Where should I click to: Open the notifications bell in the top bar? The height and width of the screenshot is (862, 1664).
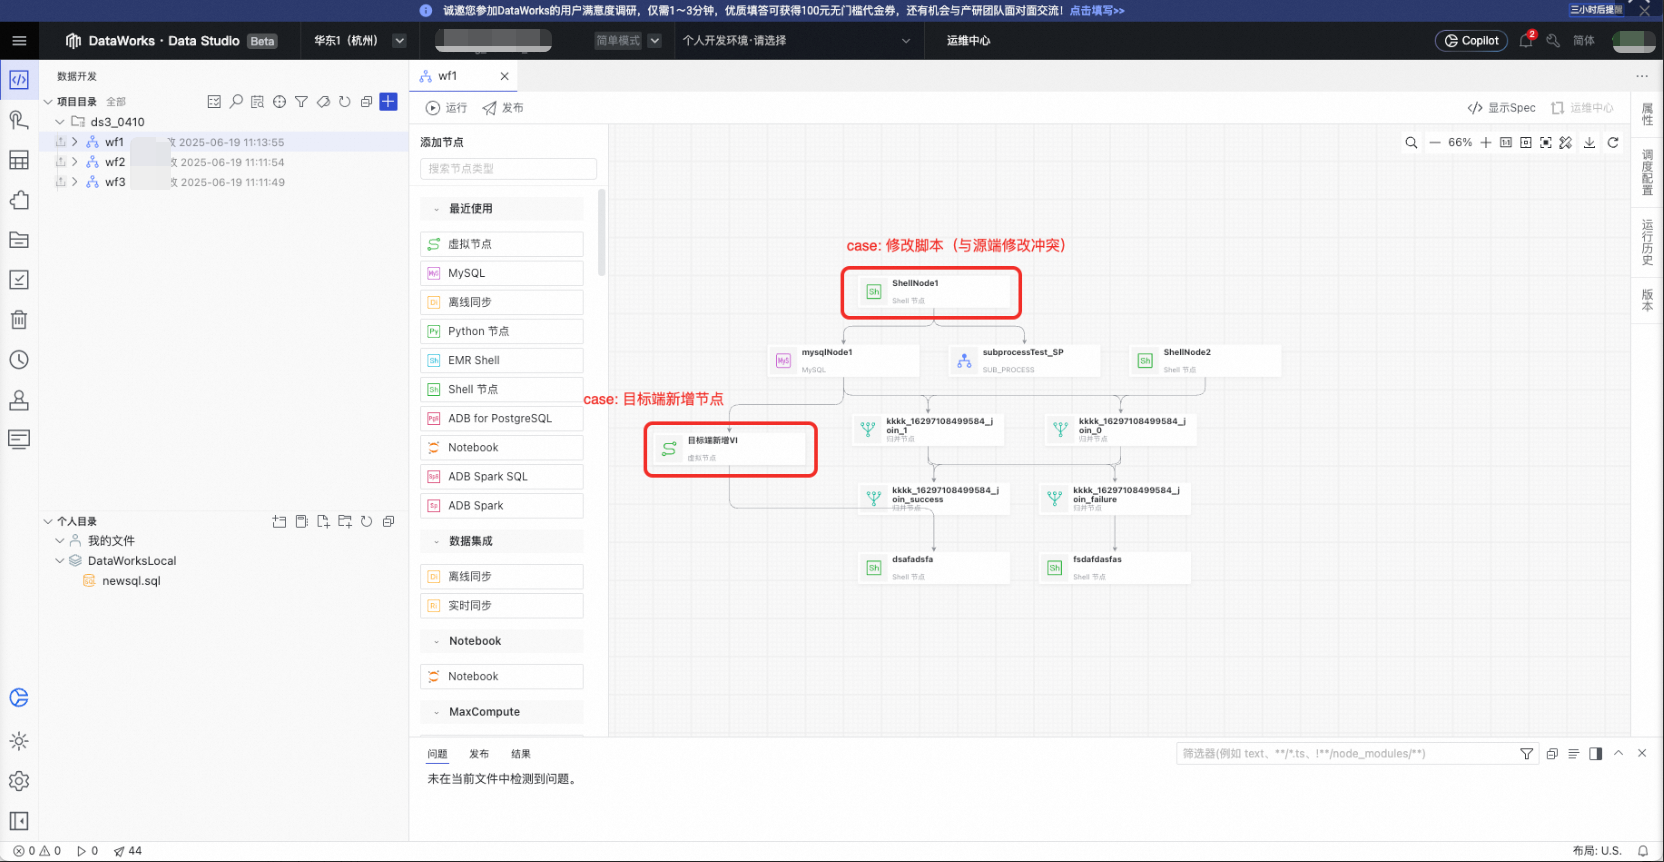coord(1526,41)
